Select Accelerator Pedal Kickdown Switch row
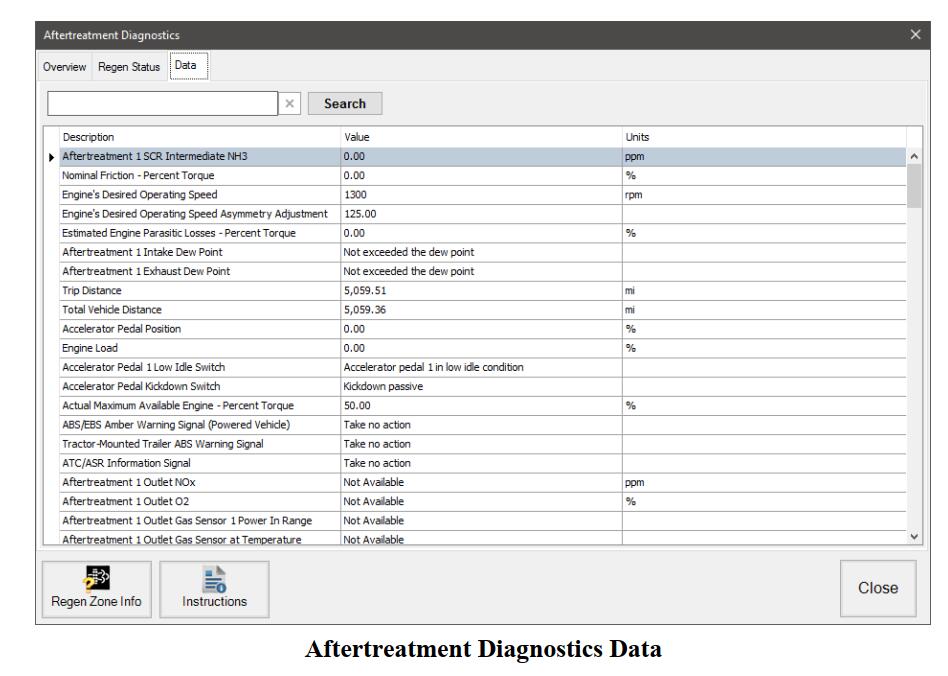The width and height of the screenshot is (948, 676). point(482,386)
